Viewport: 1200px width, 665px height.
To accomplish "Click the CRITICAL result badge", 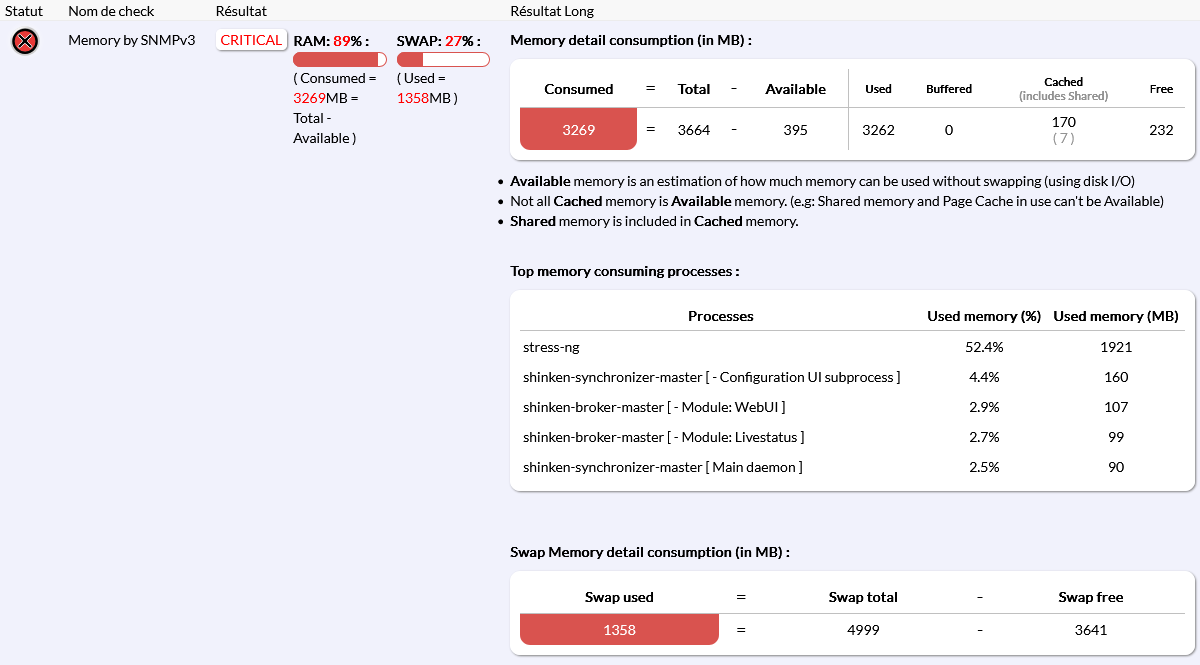I will click(x=251, y=41).
